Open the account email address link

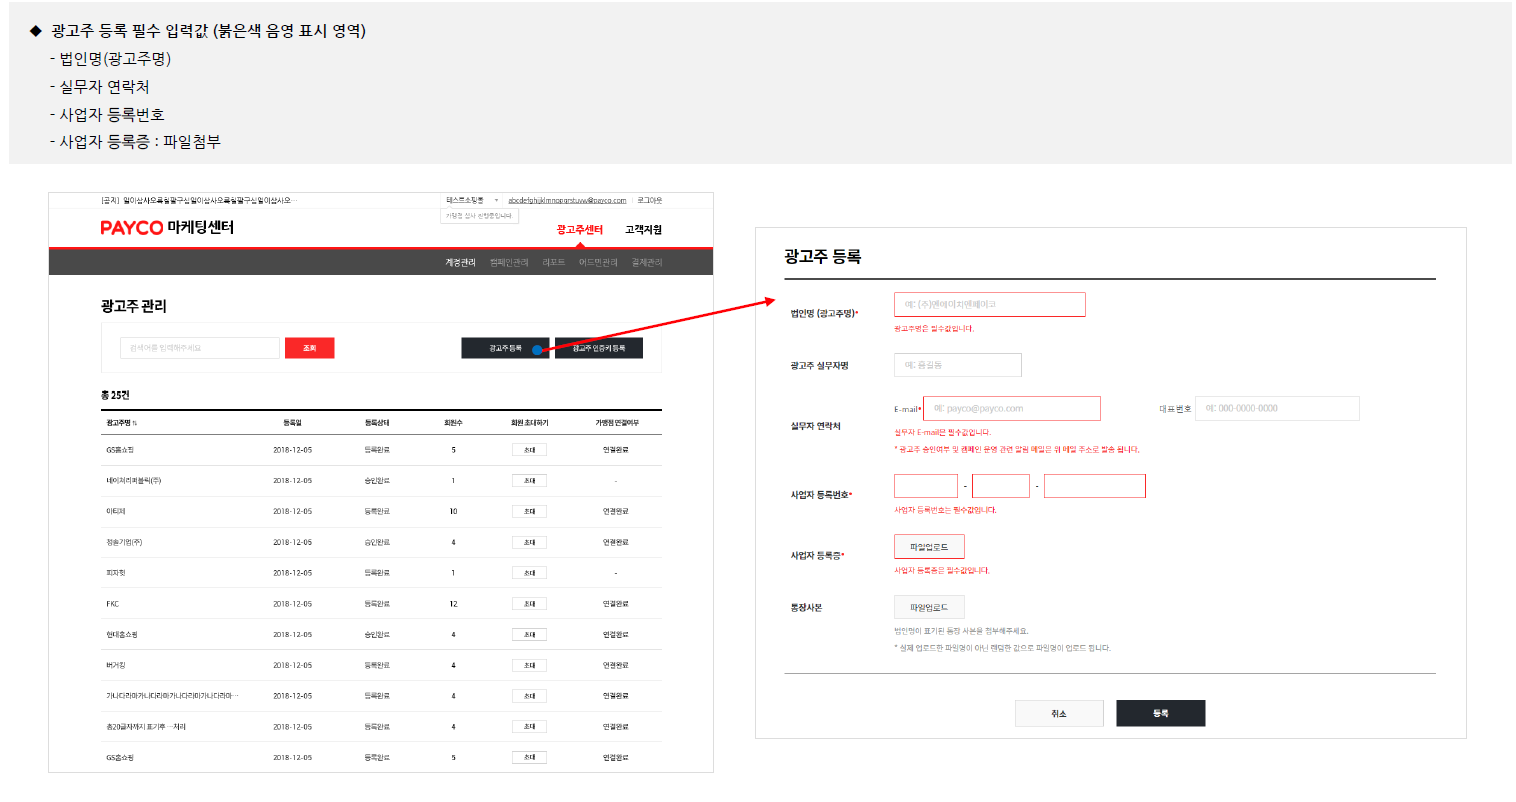567,200
